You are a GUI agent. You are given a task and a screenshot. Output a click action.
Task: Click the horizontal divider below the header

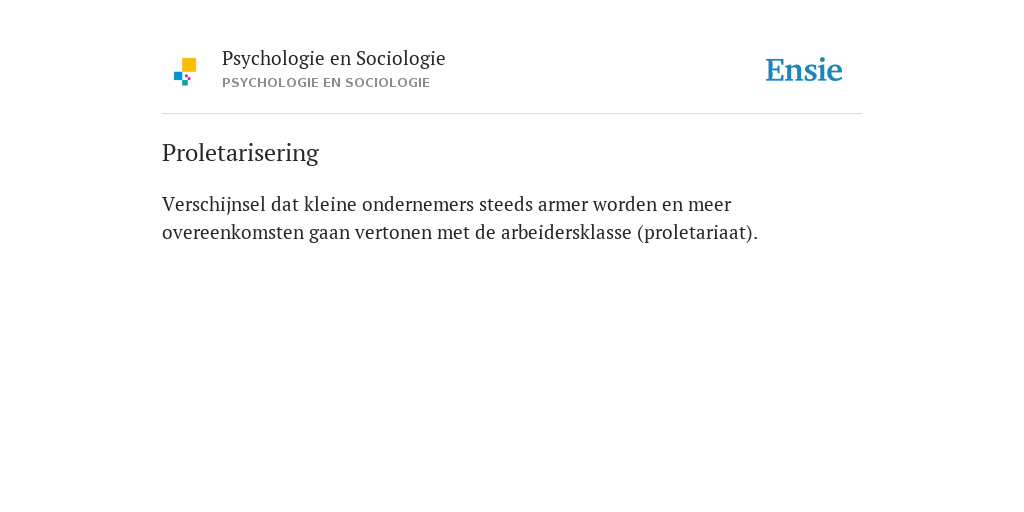pos(512,114)
